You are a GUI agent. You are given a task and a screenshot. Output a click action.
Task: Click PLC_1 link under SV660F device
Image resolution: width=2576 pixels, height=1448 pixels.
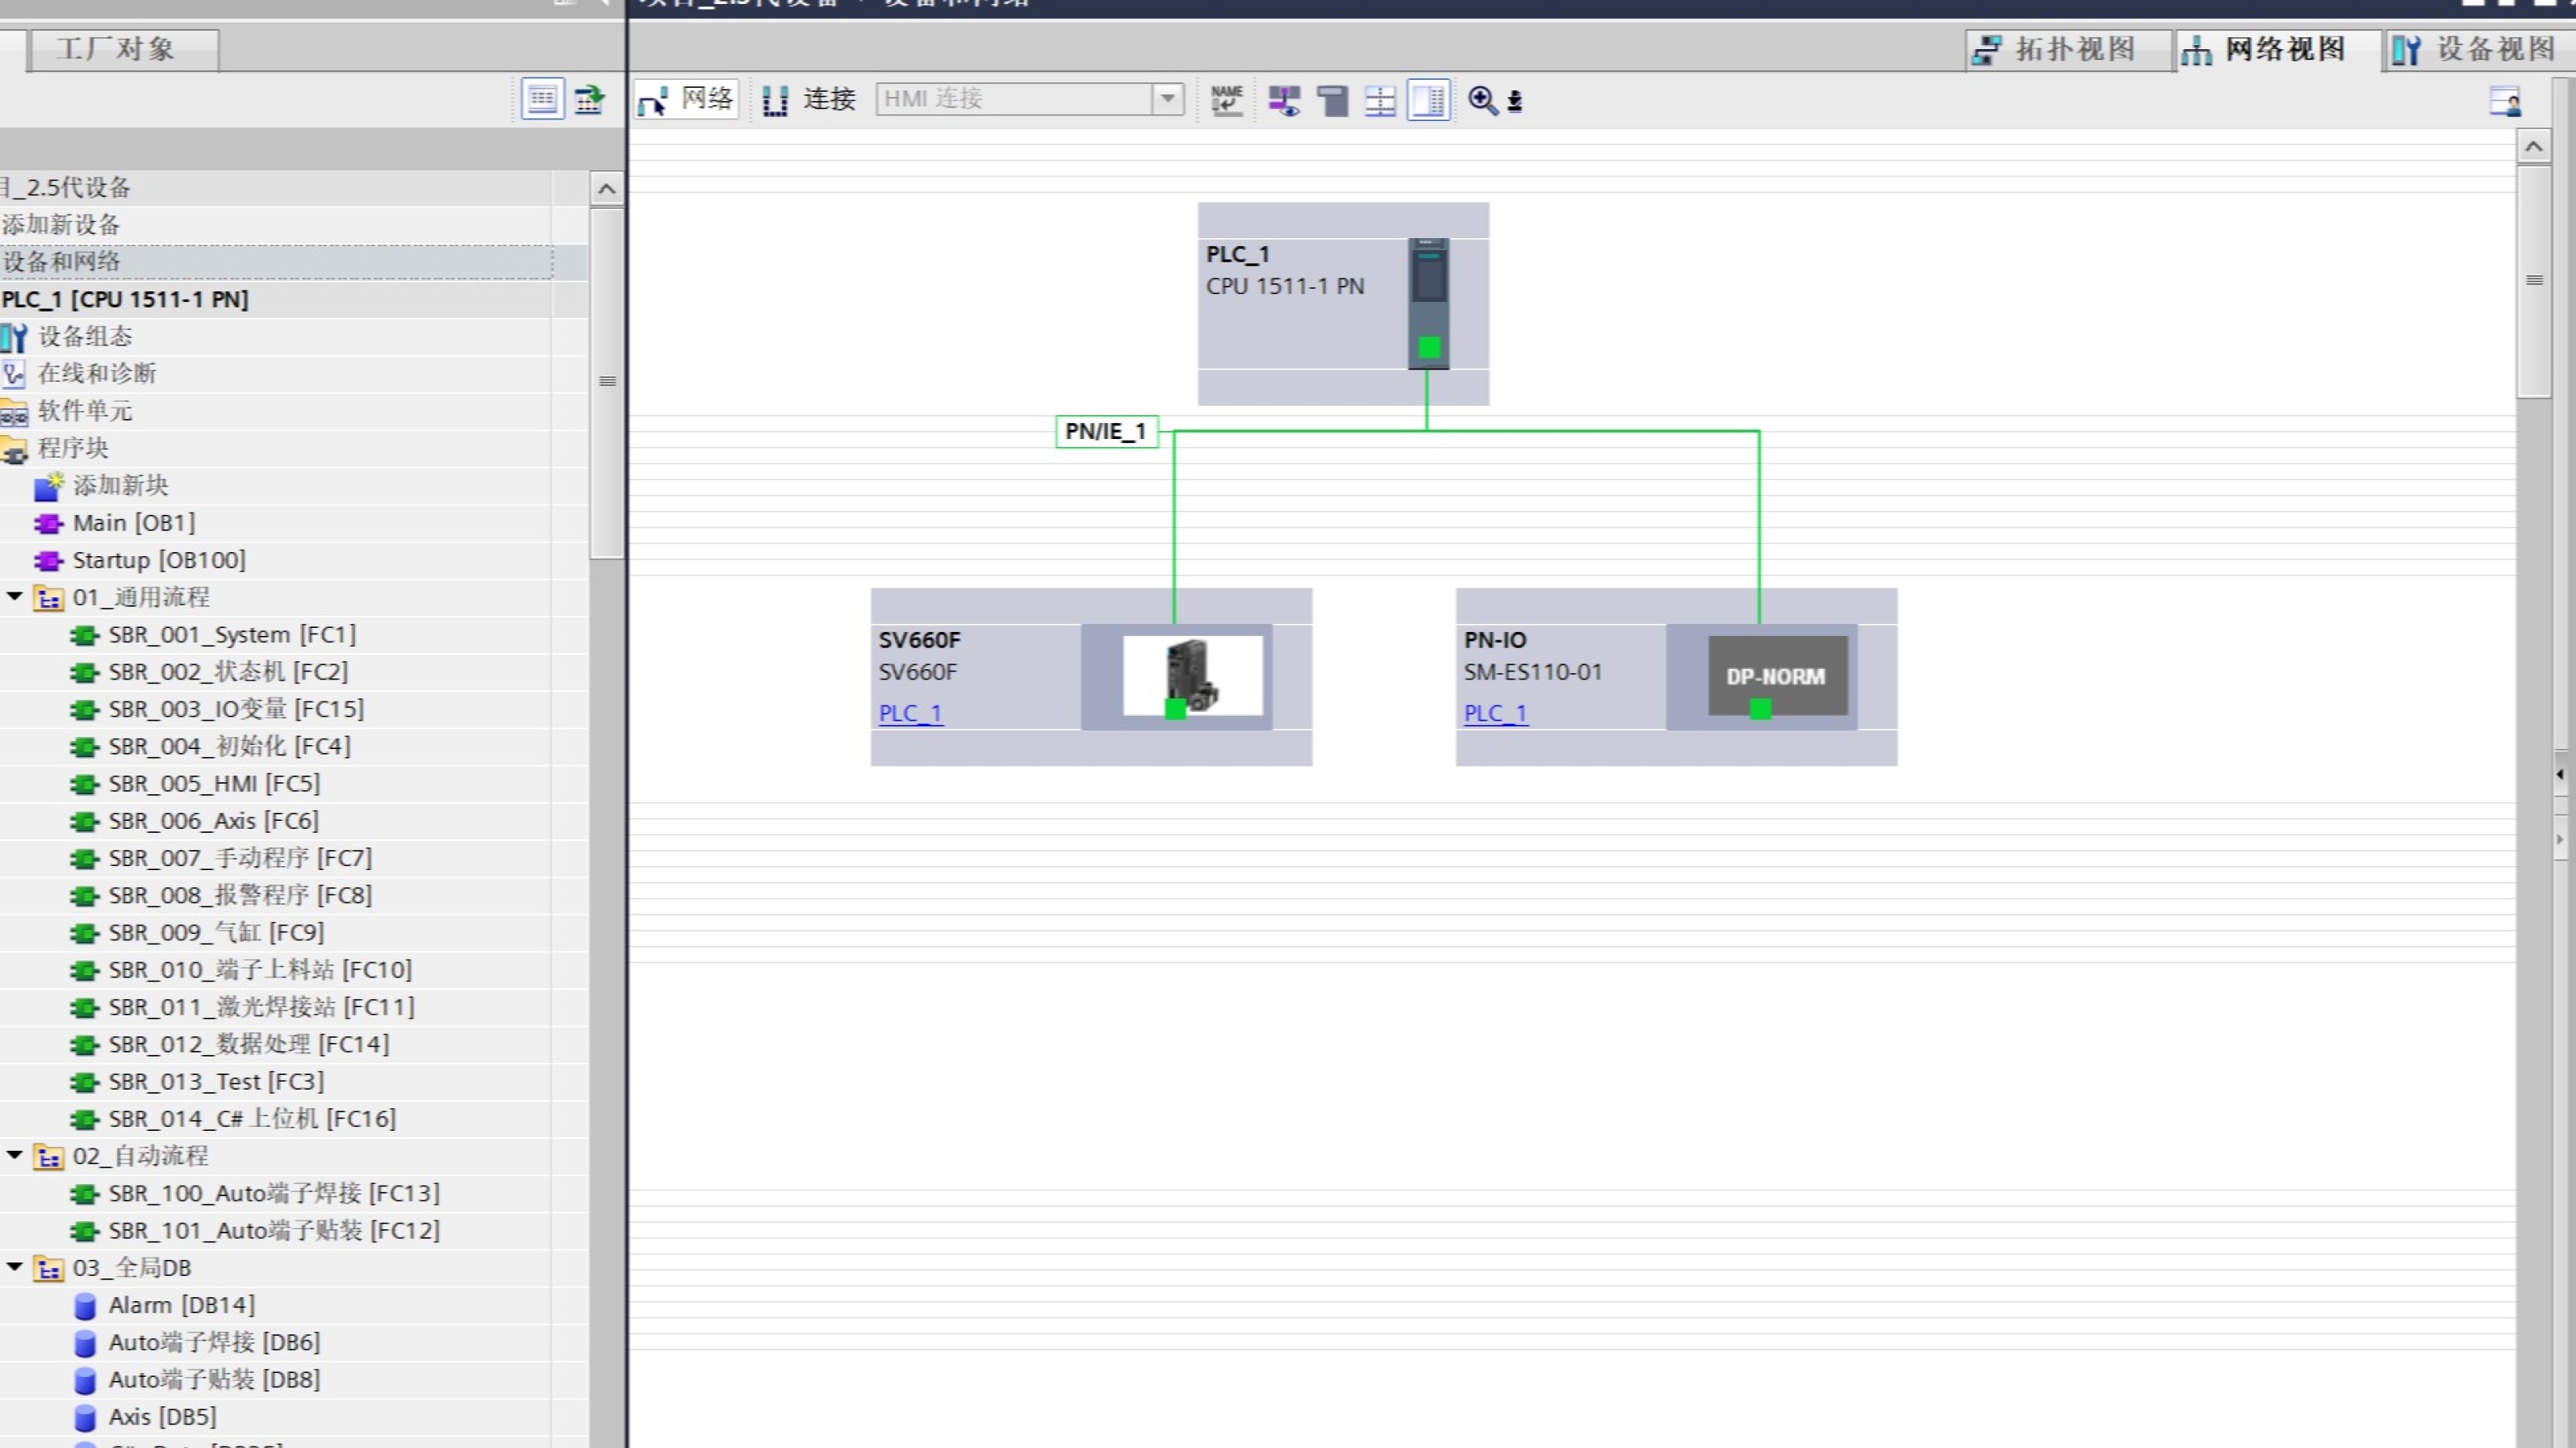click(x=909, y=713)
